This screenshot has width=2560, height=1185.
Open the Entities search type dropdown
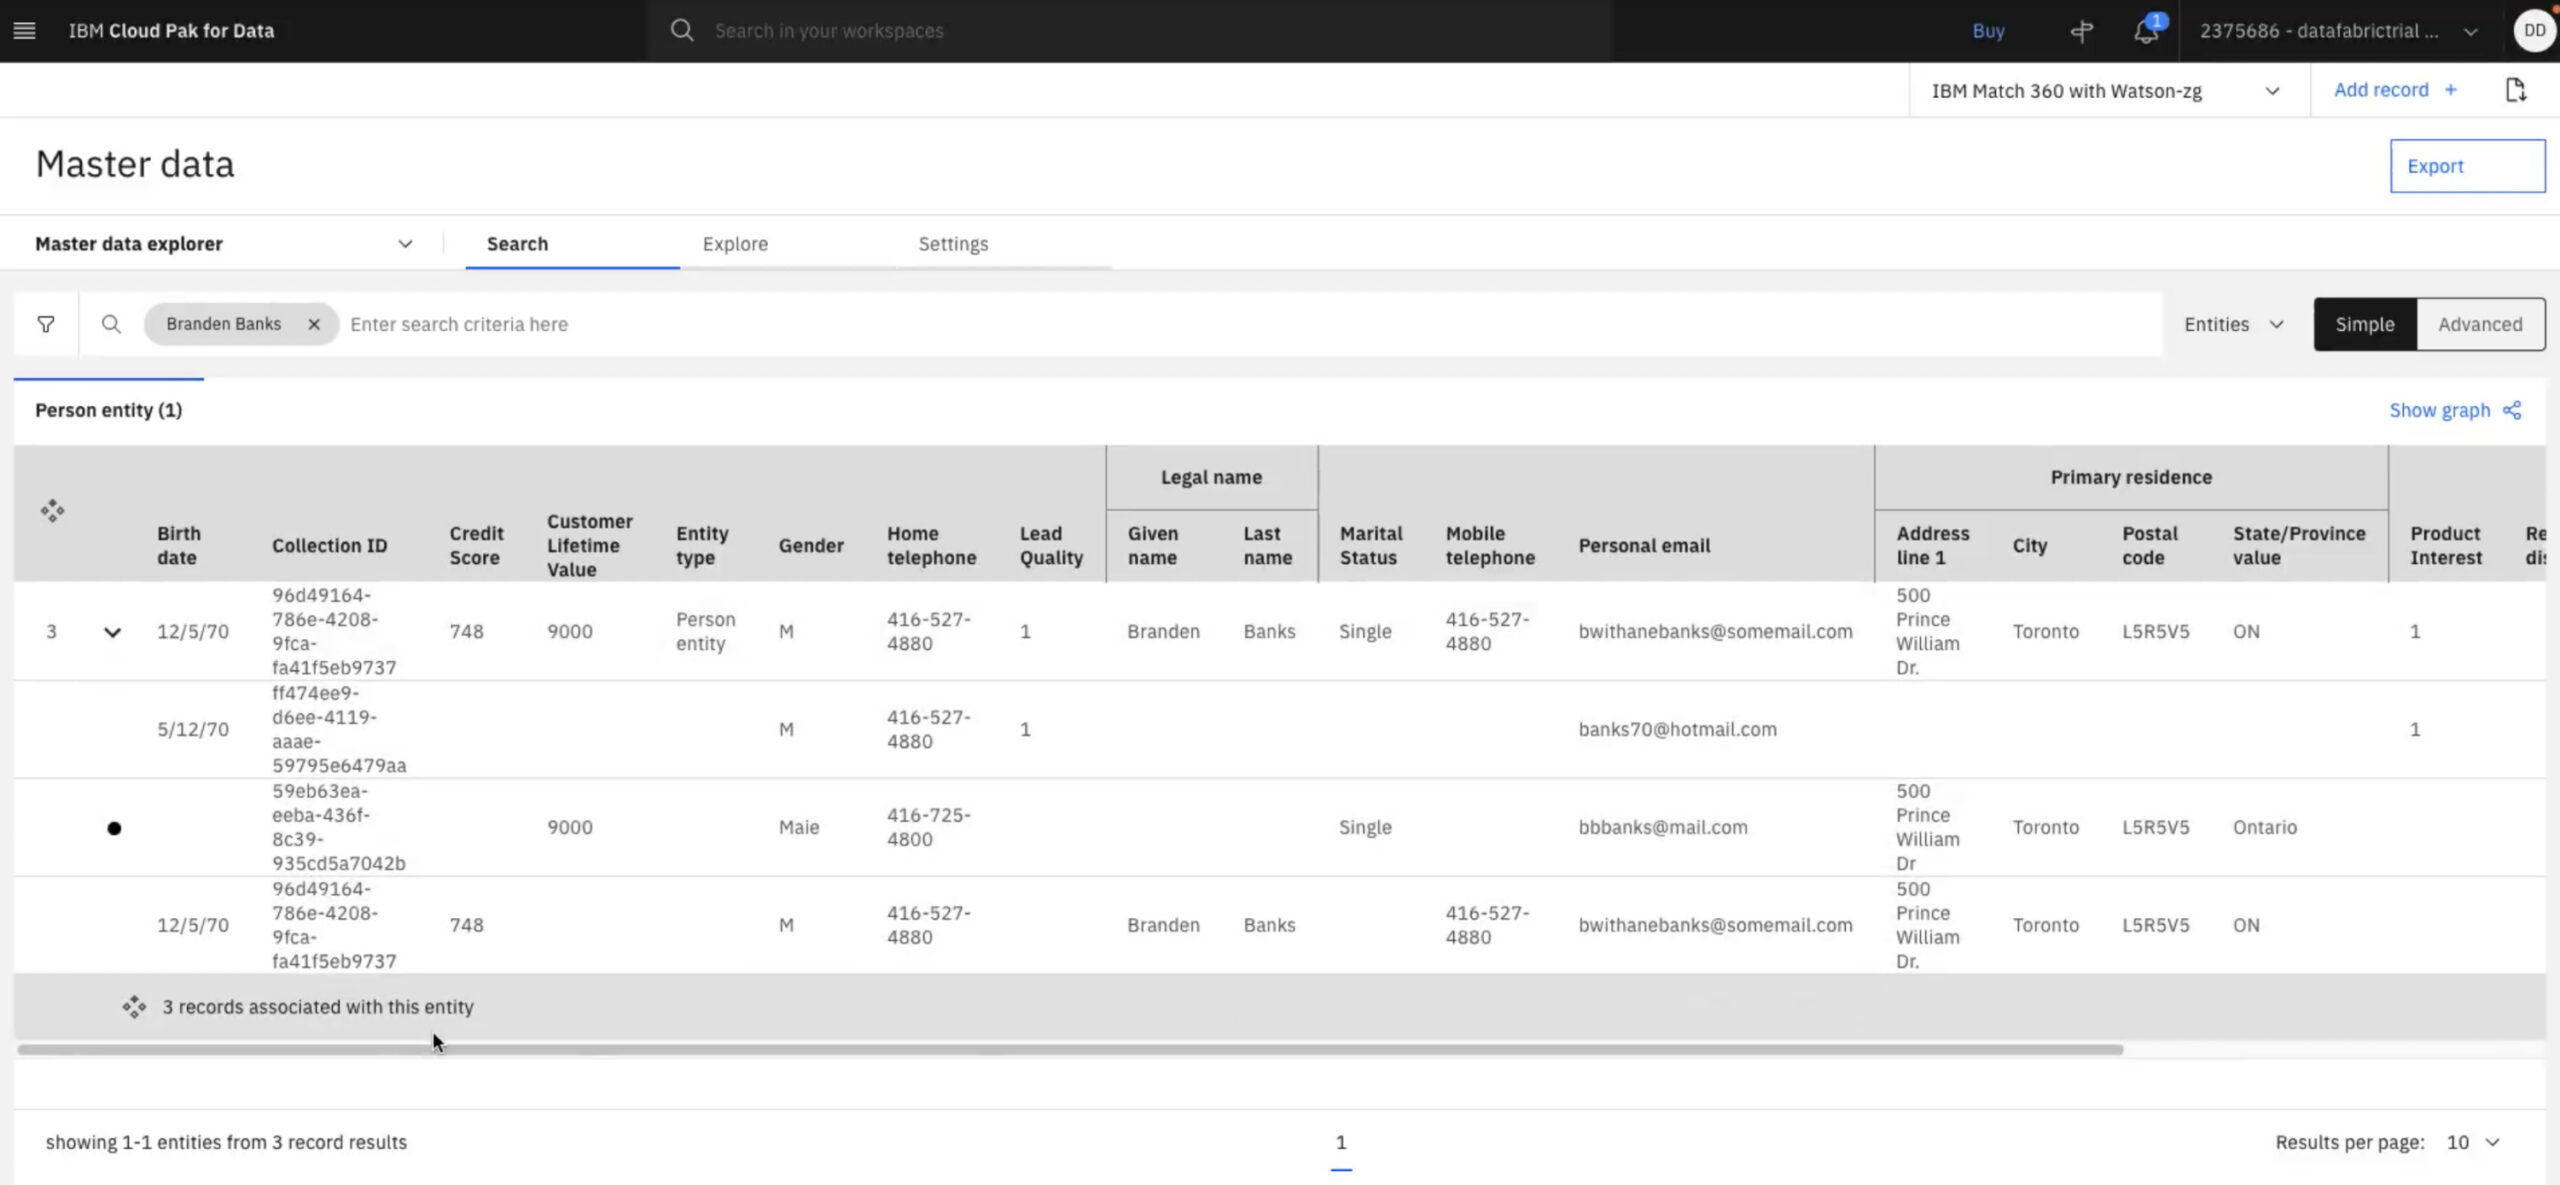click(2235, 324)
